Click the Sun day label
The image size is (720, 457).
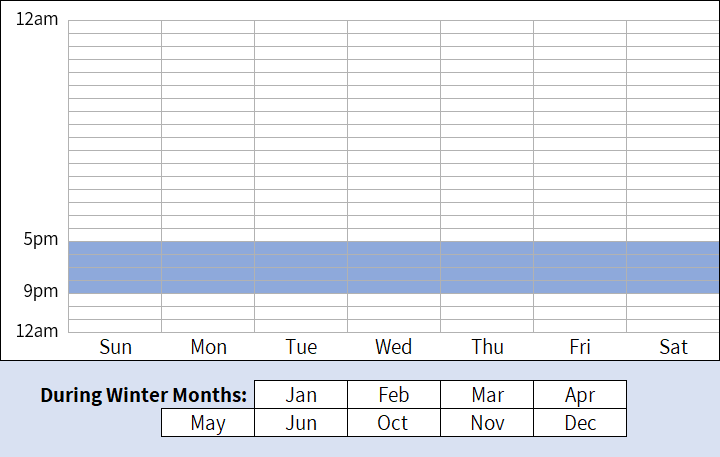tap(115, 347)
